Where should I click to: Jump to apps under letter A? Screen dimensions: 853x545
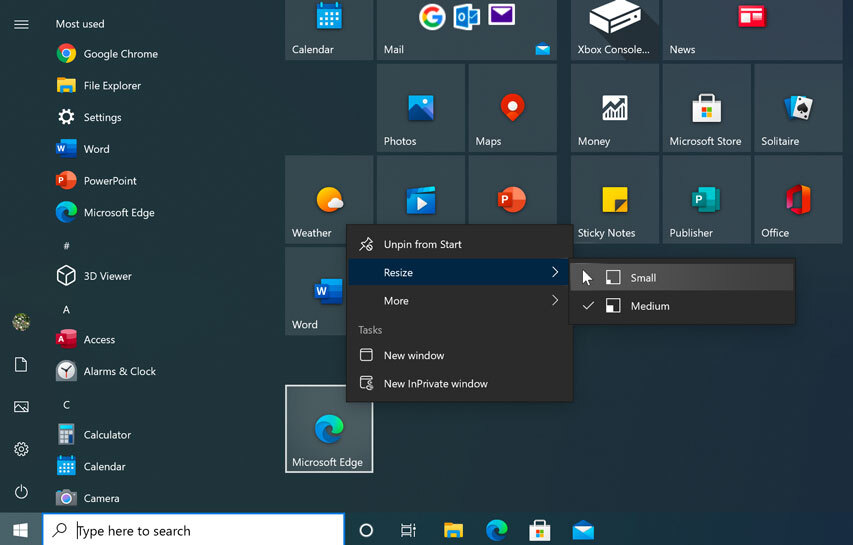click(x=66, y=309)
